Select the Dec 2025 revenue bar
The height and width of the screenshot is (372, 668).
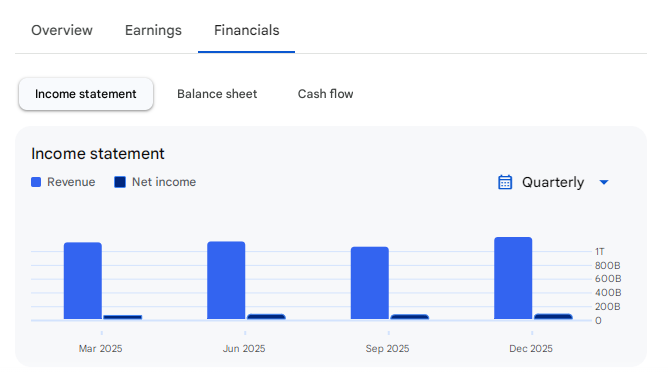513,278
